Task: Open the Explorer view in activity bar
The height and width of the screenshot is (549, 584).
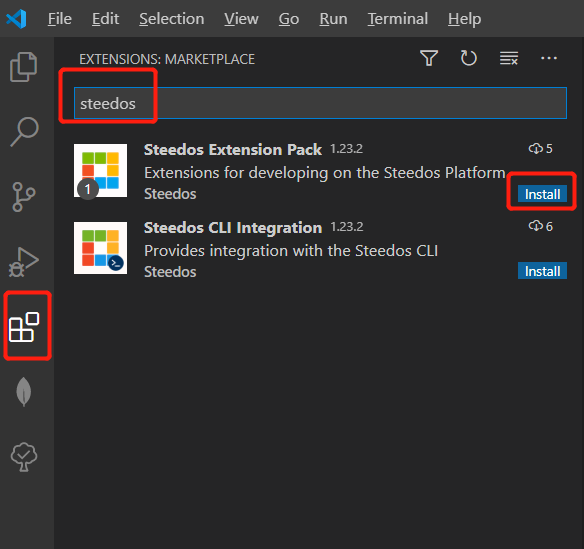Action: click(23, 67)
